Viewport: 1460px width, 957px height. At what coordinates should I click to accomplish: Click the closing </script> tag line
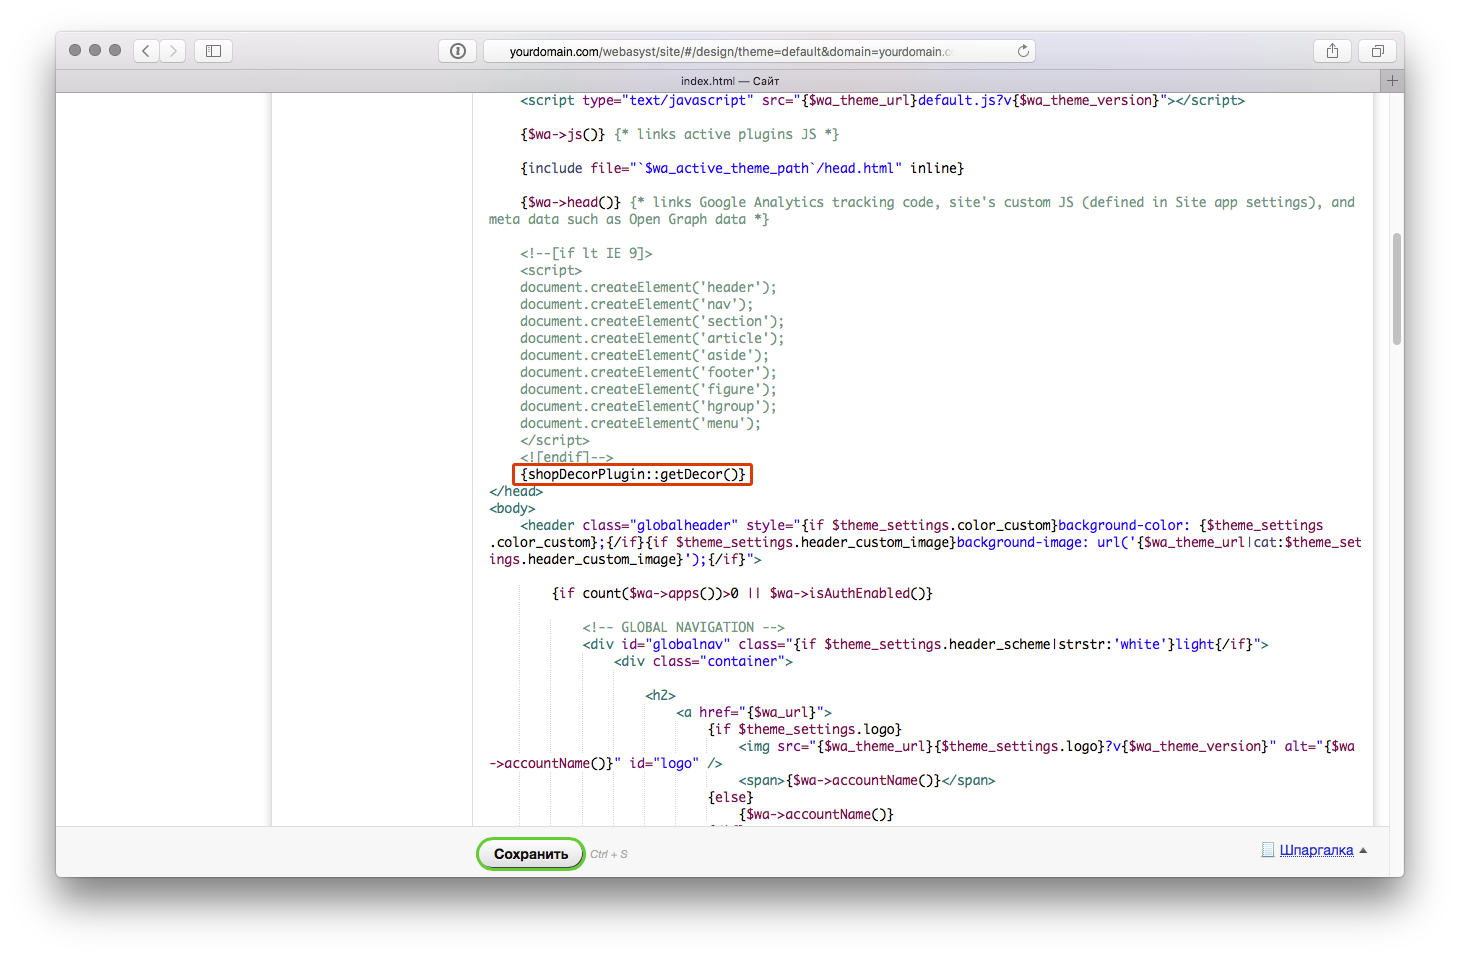(555, 440)
